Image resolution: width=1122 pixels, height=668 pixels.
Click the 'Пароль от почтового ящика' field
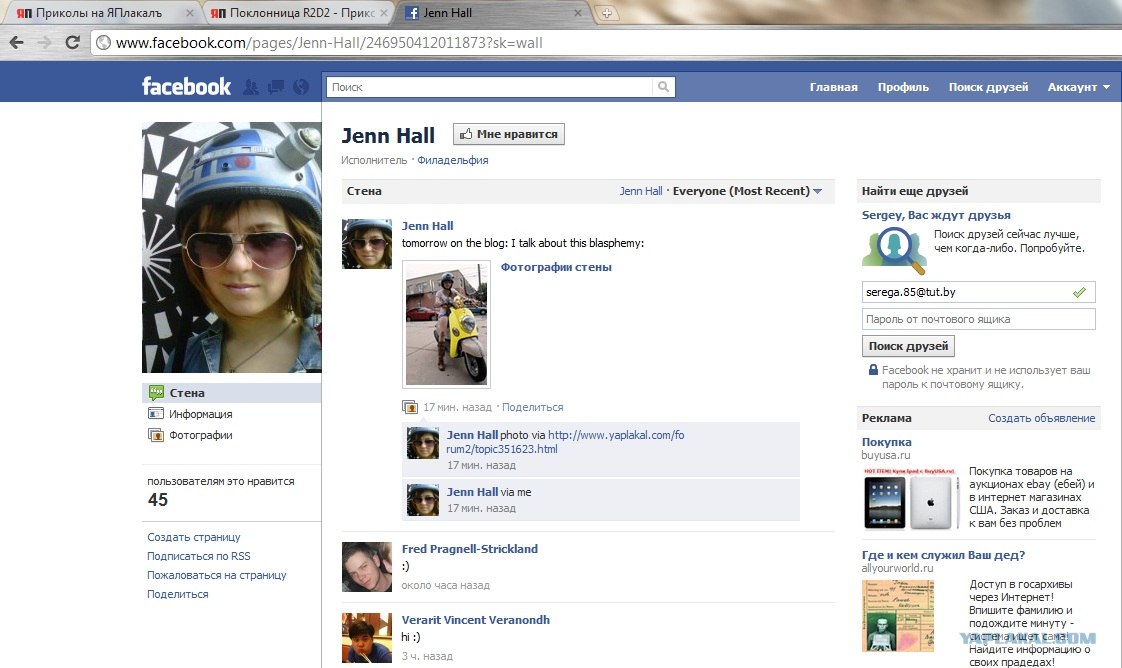978,319
